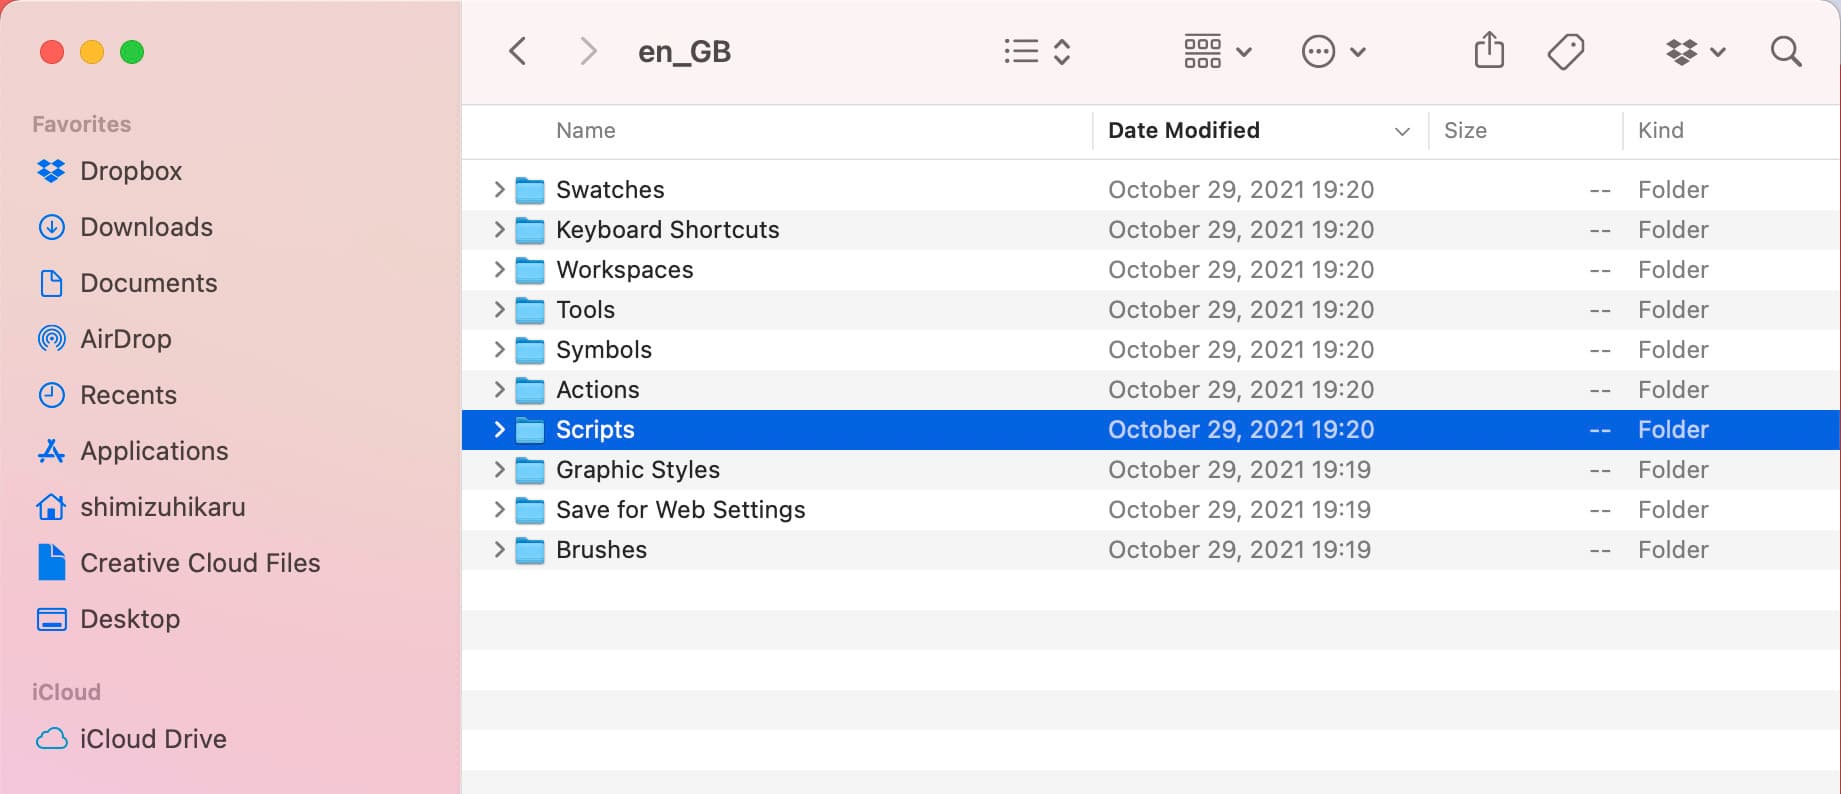Open the ellipsis Action menu
Screen dimensions: 1841x794
click(1333, 51)
